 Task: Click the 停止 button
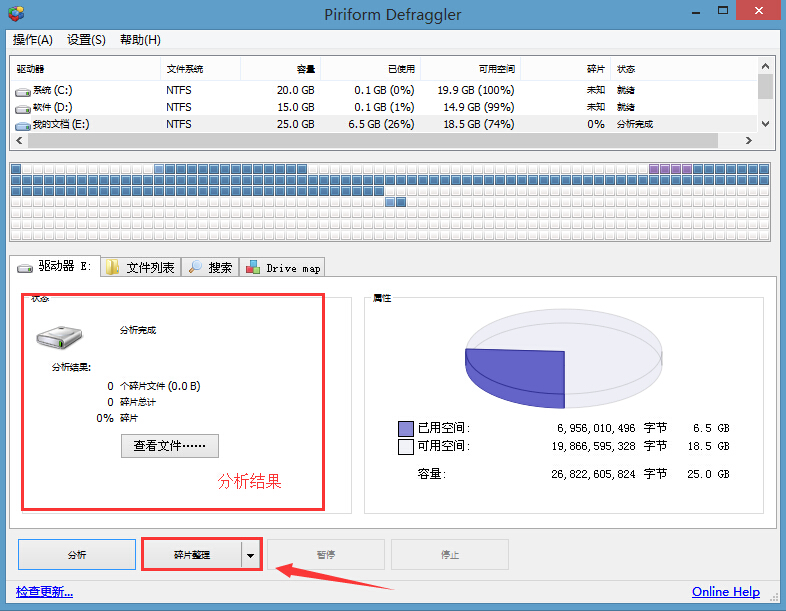point(450,554)
